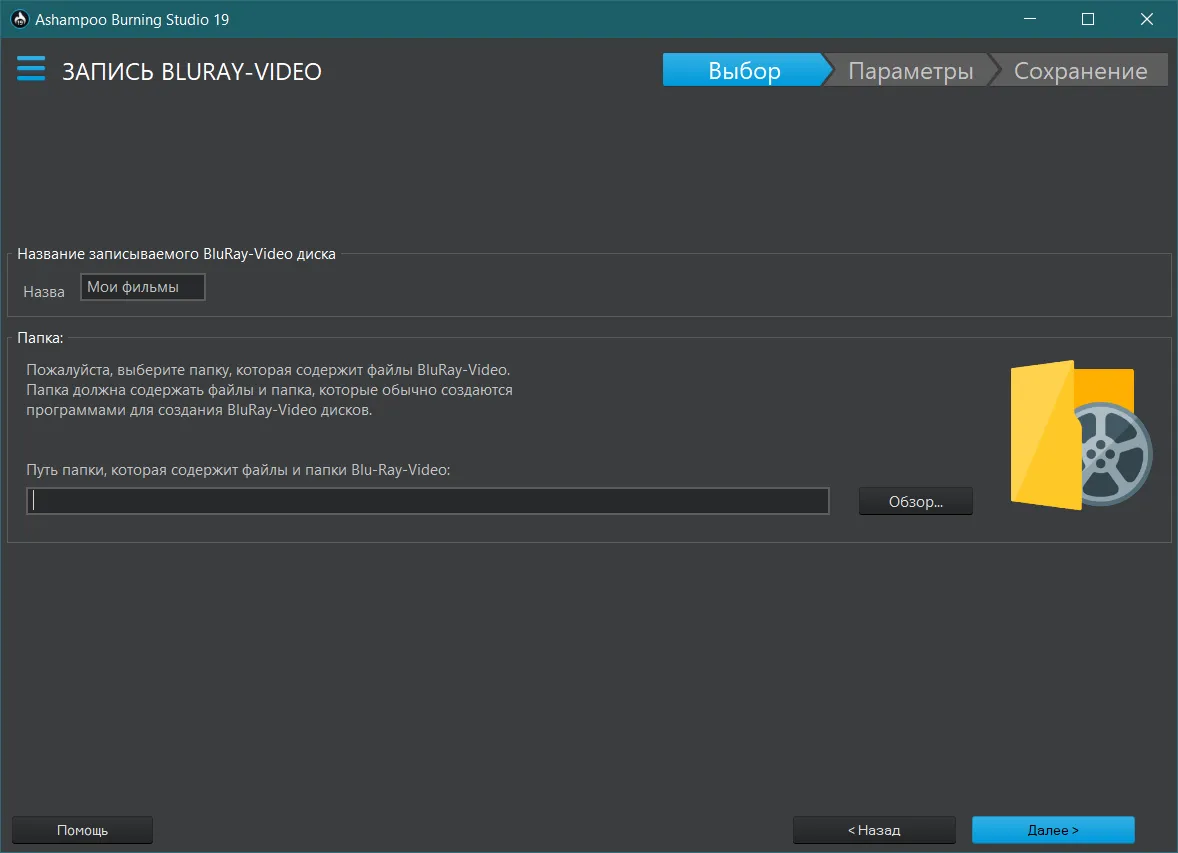Switch to the Параметры step tab
Viewport: 1178px width, 853px height.
911,70
